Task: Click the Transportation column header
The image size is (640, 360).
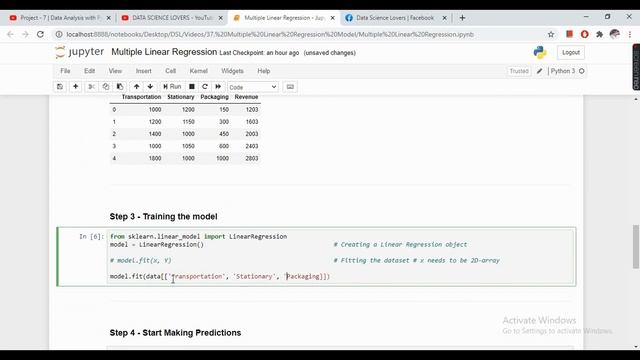Action: [x=141, y=97]
